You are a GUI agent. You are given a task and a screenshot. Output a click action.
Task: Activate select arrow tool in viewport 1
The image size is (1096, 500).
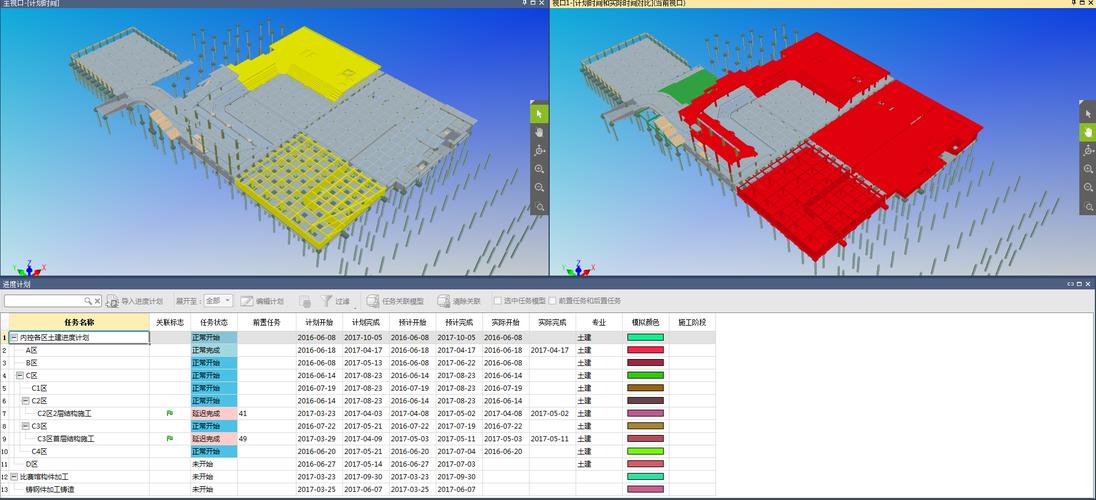pos(1088,113)
